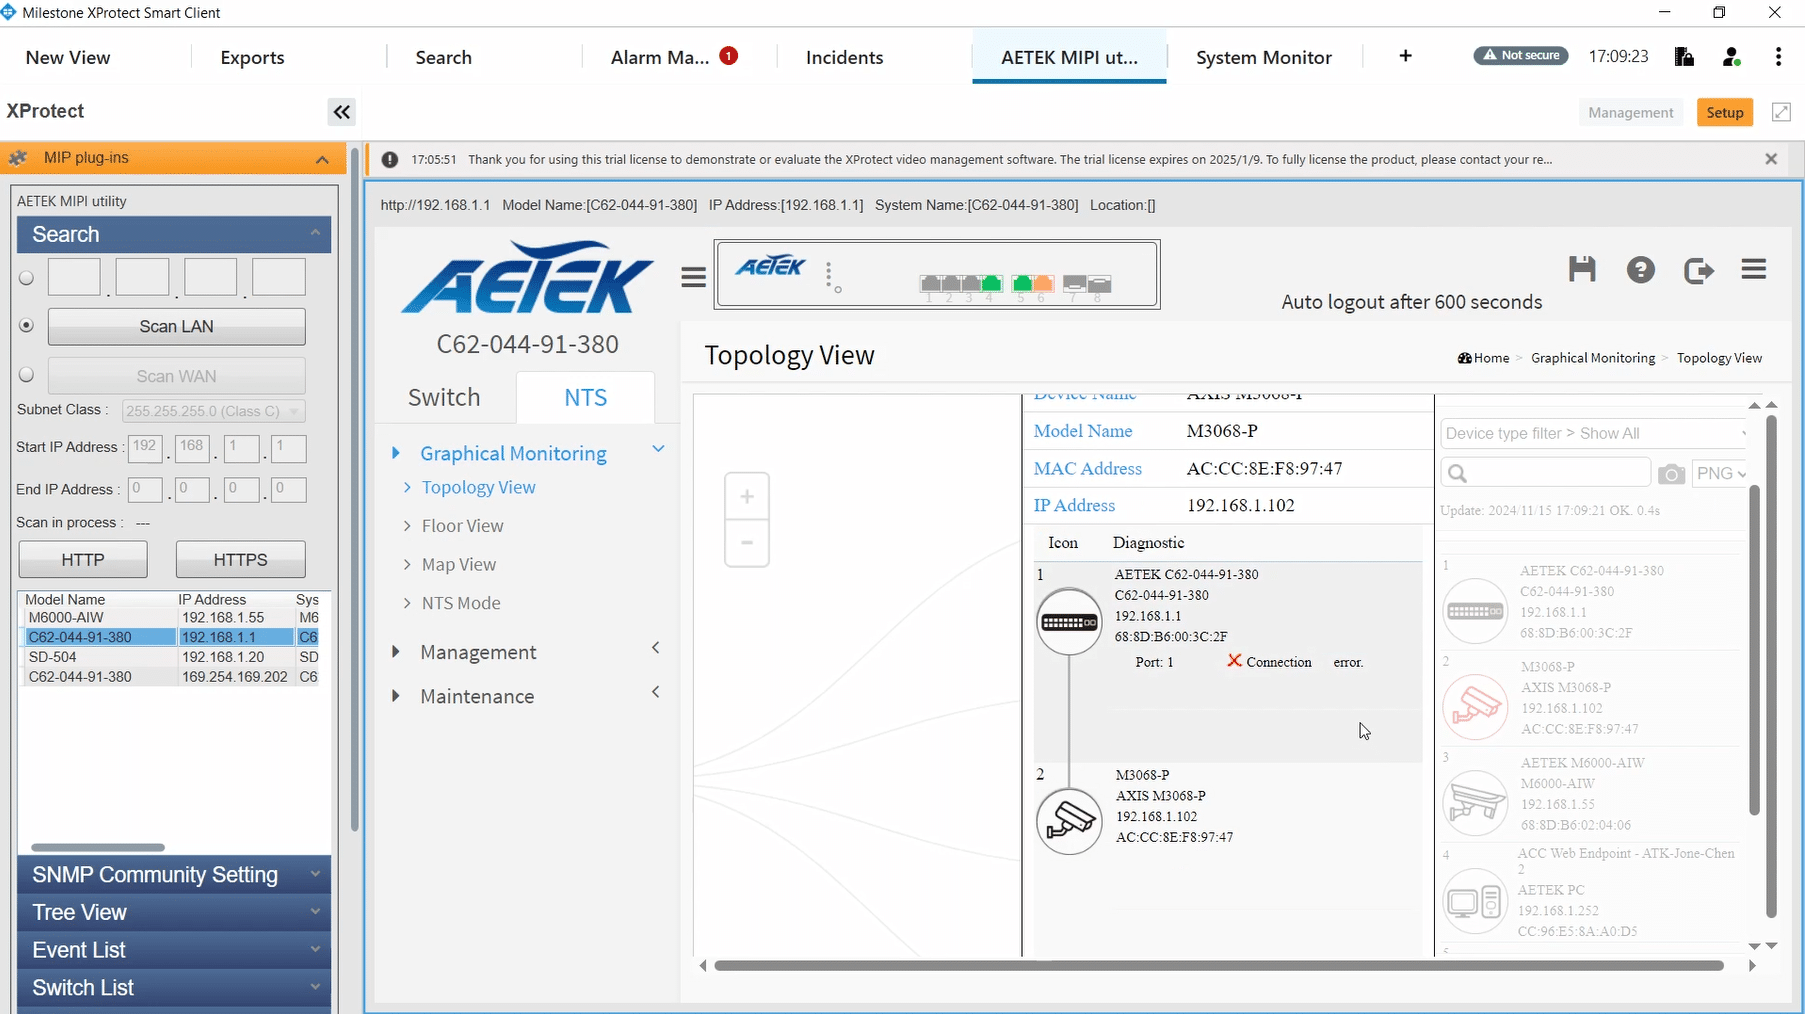Screen dimensions: 1805x1014
Task: Toggle sidebar hamburger next to AETEK logo
Action: tap(693, 277)
